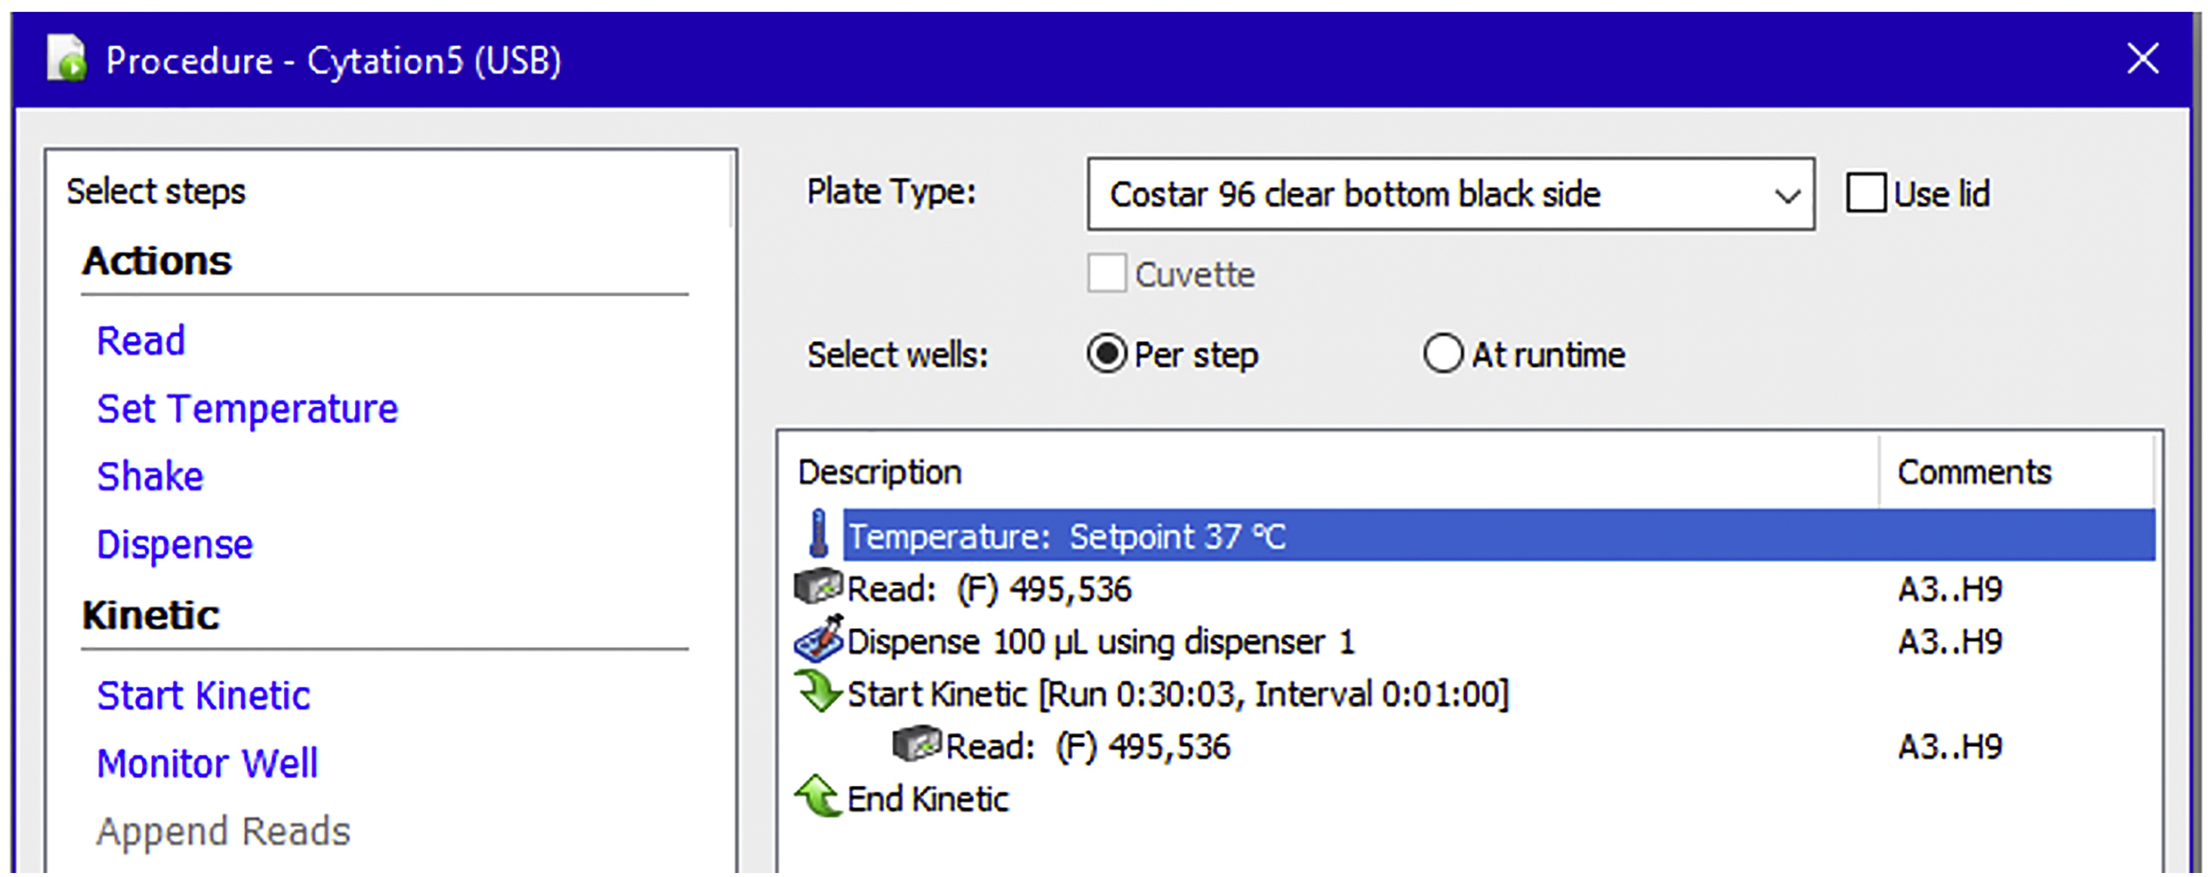Viewport: 2208px width, 877px height.
Task: Click the Monitor Well link
Action: point(207,764)
